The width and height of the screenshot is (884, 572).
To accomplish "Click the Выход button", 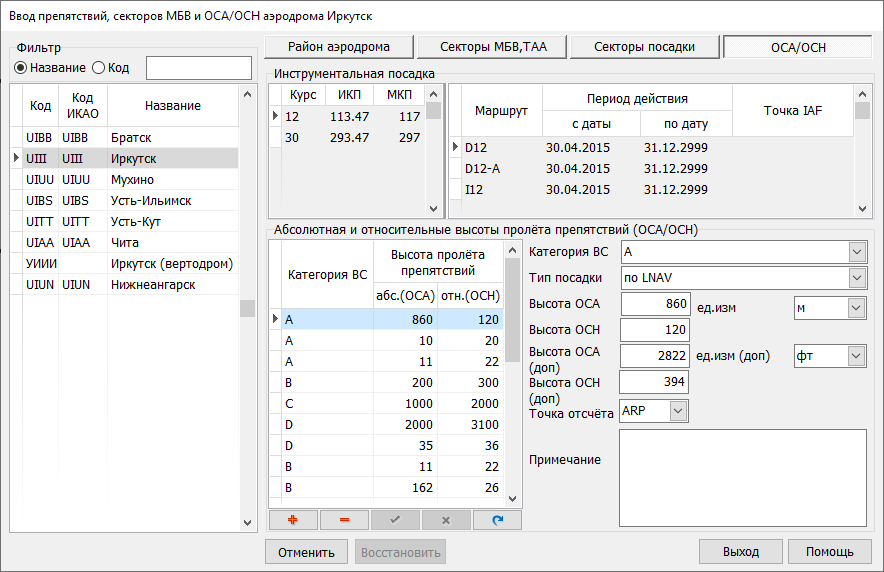I will click(741, 551).
